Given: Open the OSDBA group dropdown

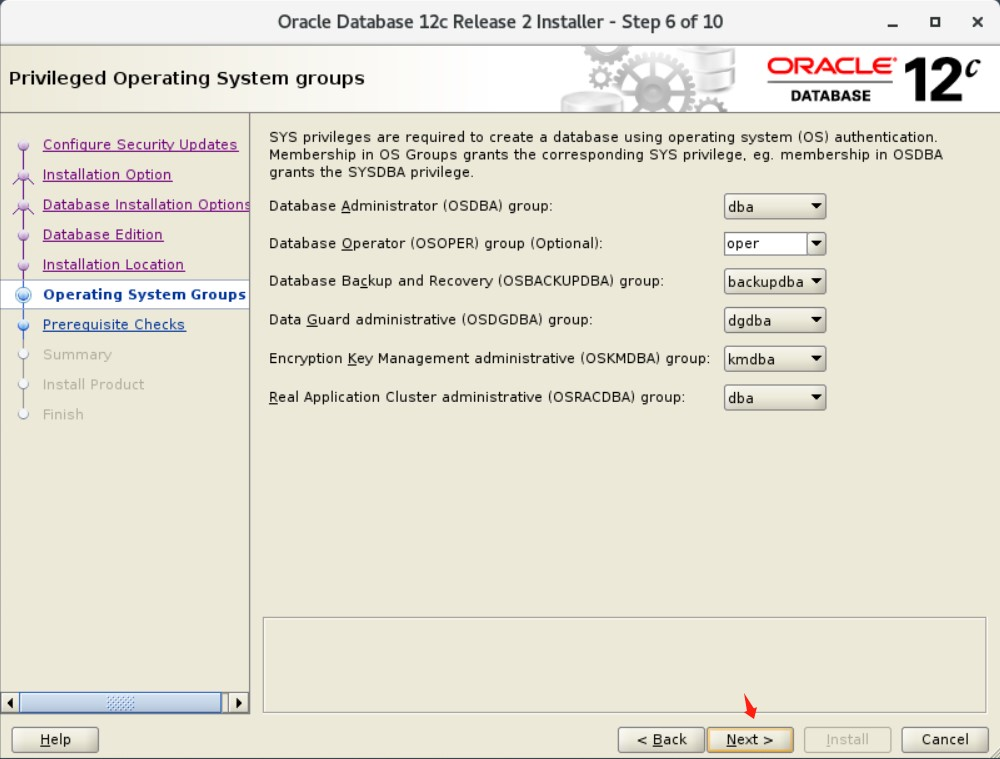Looking at the screenshot, I should 775,207.
